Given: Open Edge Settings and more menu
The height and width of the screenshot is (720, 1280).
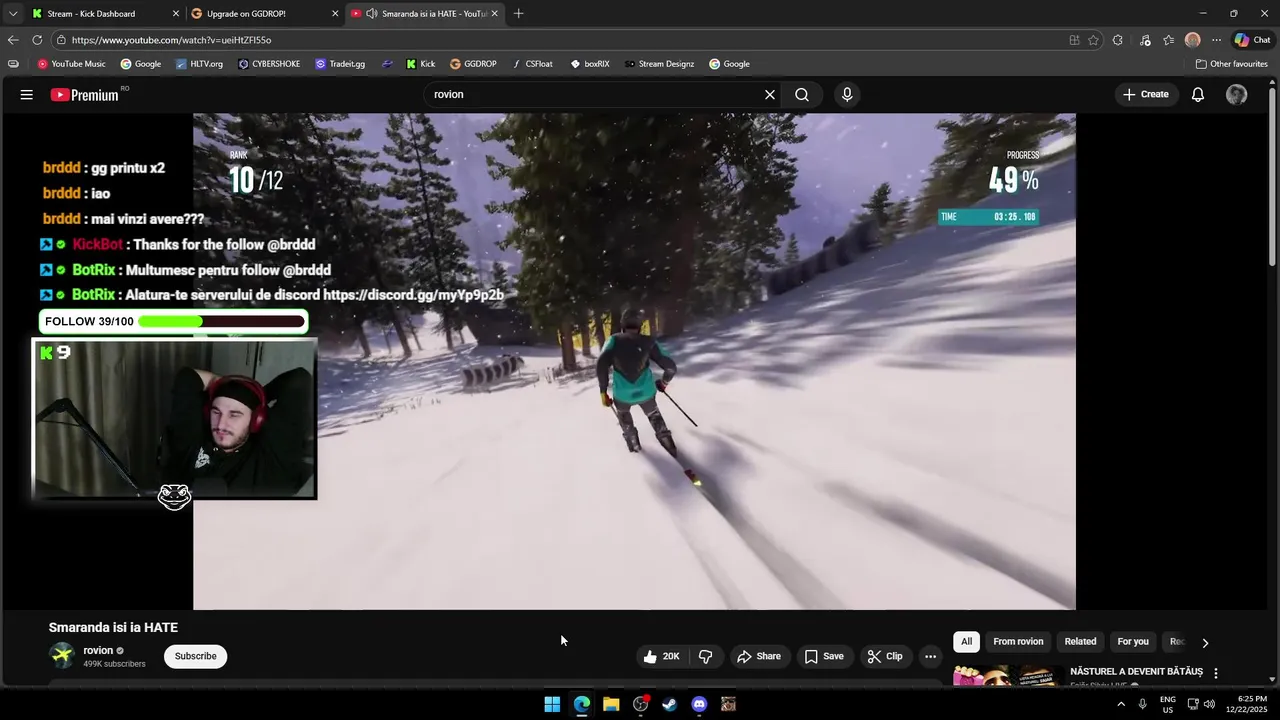Looking at the screenshot, I should tap(1216, 40).
